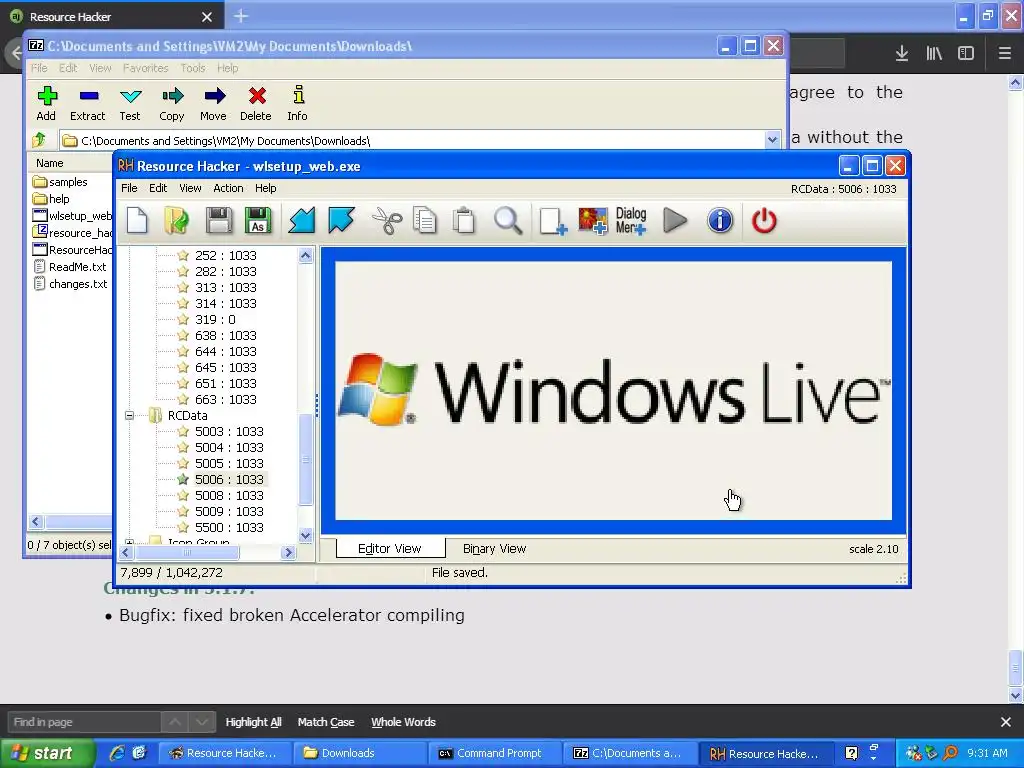Toggle Match Case in the find bar
The height and width of the screenshot is (768, 1024).
326,722
